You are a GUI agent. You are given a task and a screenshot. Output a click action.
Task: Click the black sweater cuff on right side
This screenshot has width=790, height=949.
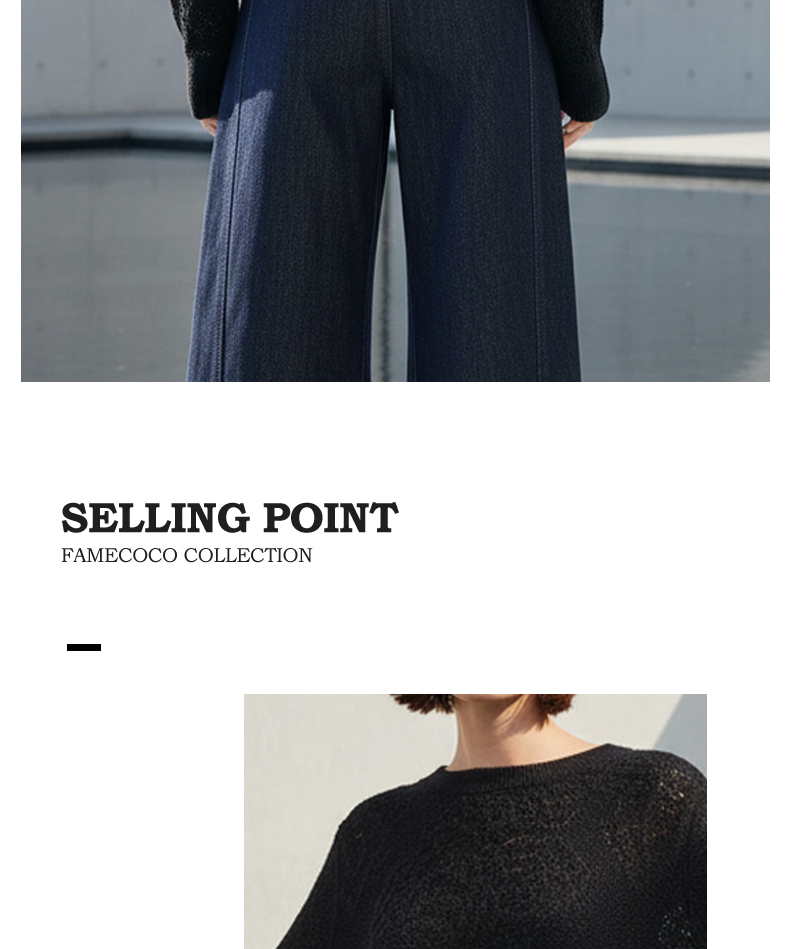(584, 91)
